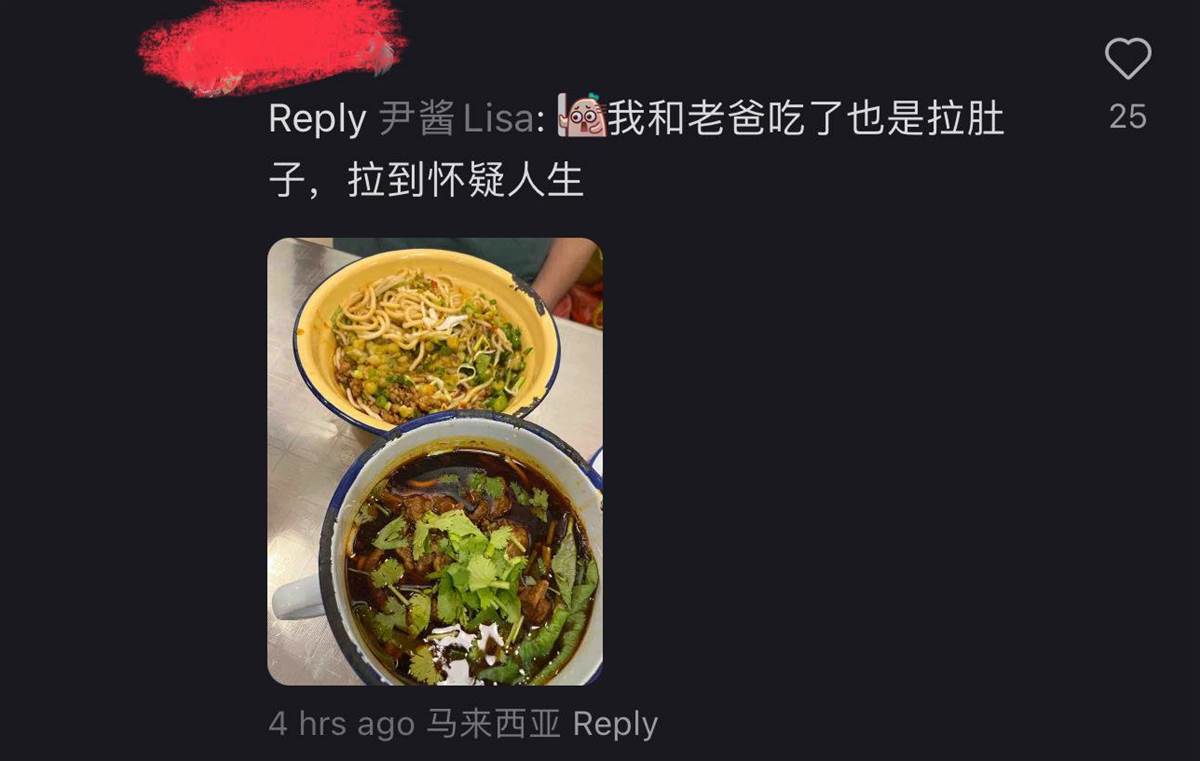This screenshot has height=761, width=1200.
Task: Tap the noodles with green scallions
Action: pos(428,342)
